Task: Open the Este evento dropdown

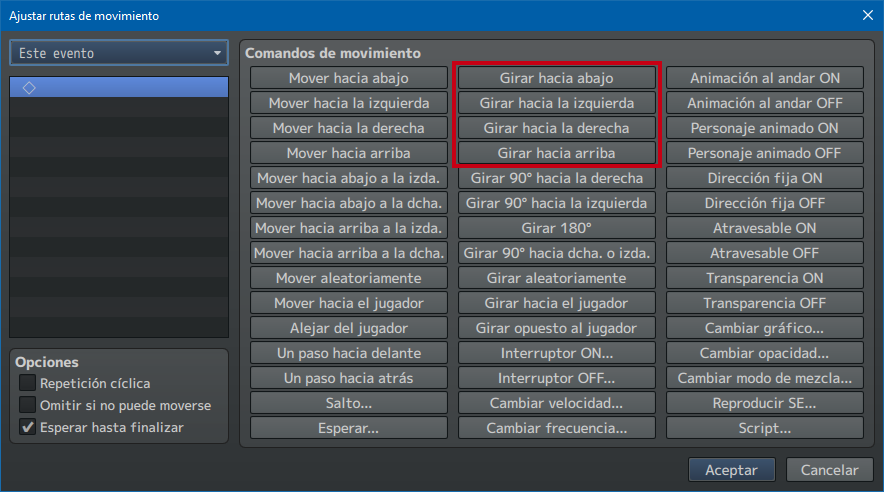Action: 119,53
